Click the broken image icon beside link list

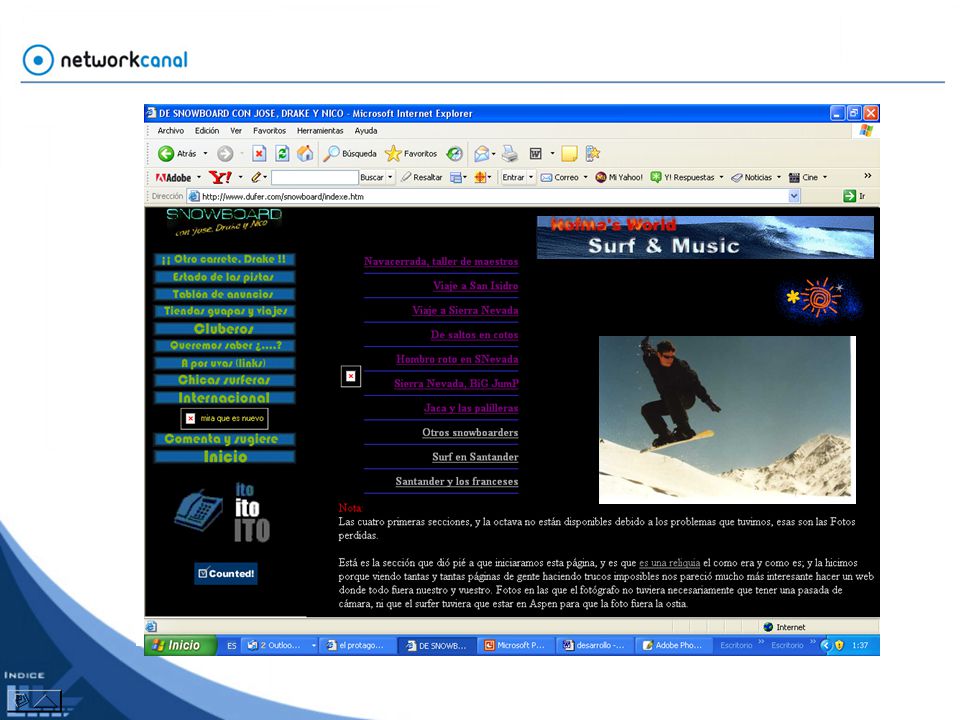[351, 376]
